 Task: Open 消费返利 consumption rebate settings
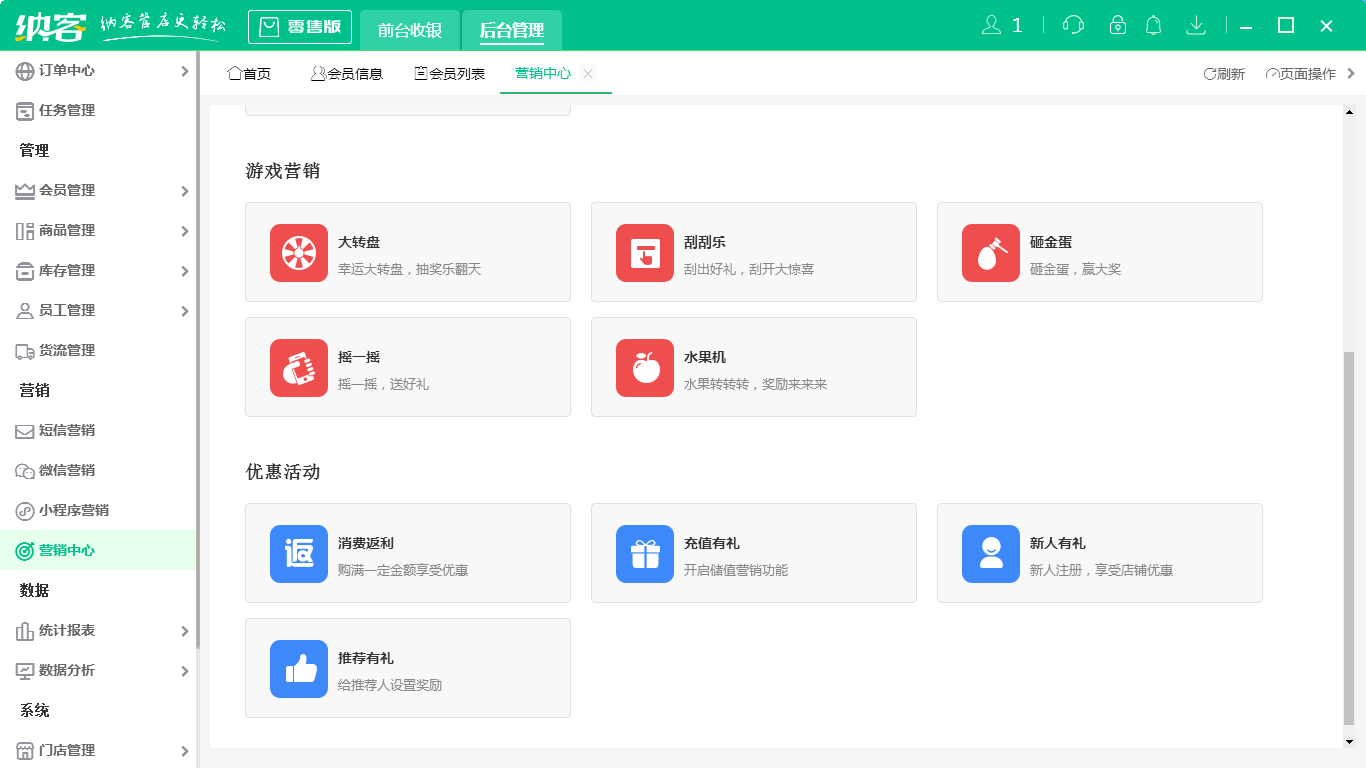407,552
